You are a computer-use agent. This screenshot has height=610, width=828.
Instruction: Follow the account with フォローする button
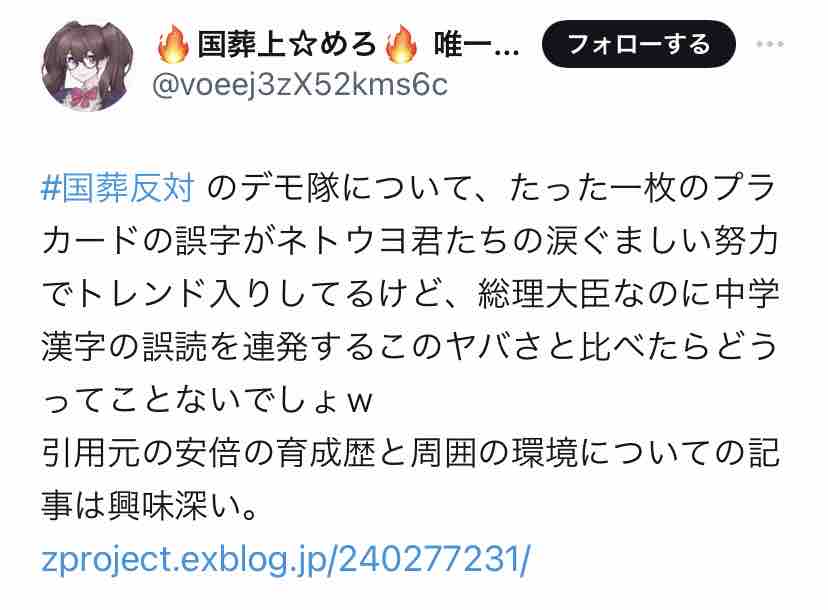[x=638, y=44]
